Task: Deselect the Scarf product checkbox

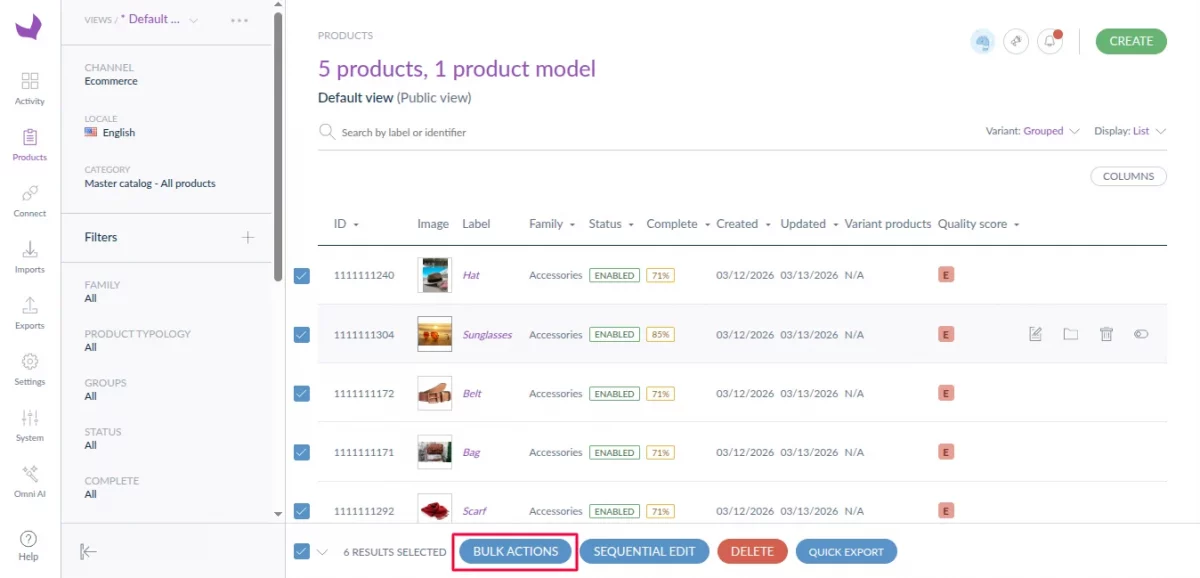Action: [x=301, y=510]
